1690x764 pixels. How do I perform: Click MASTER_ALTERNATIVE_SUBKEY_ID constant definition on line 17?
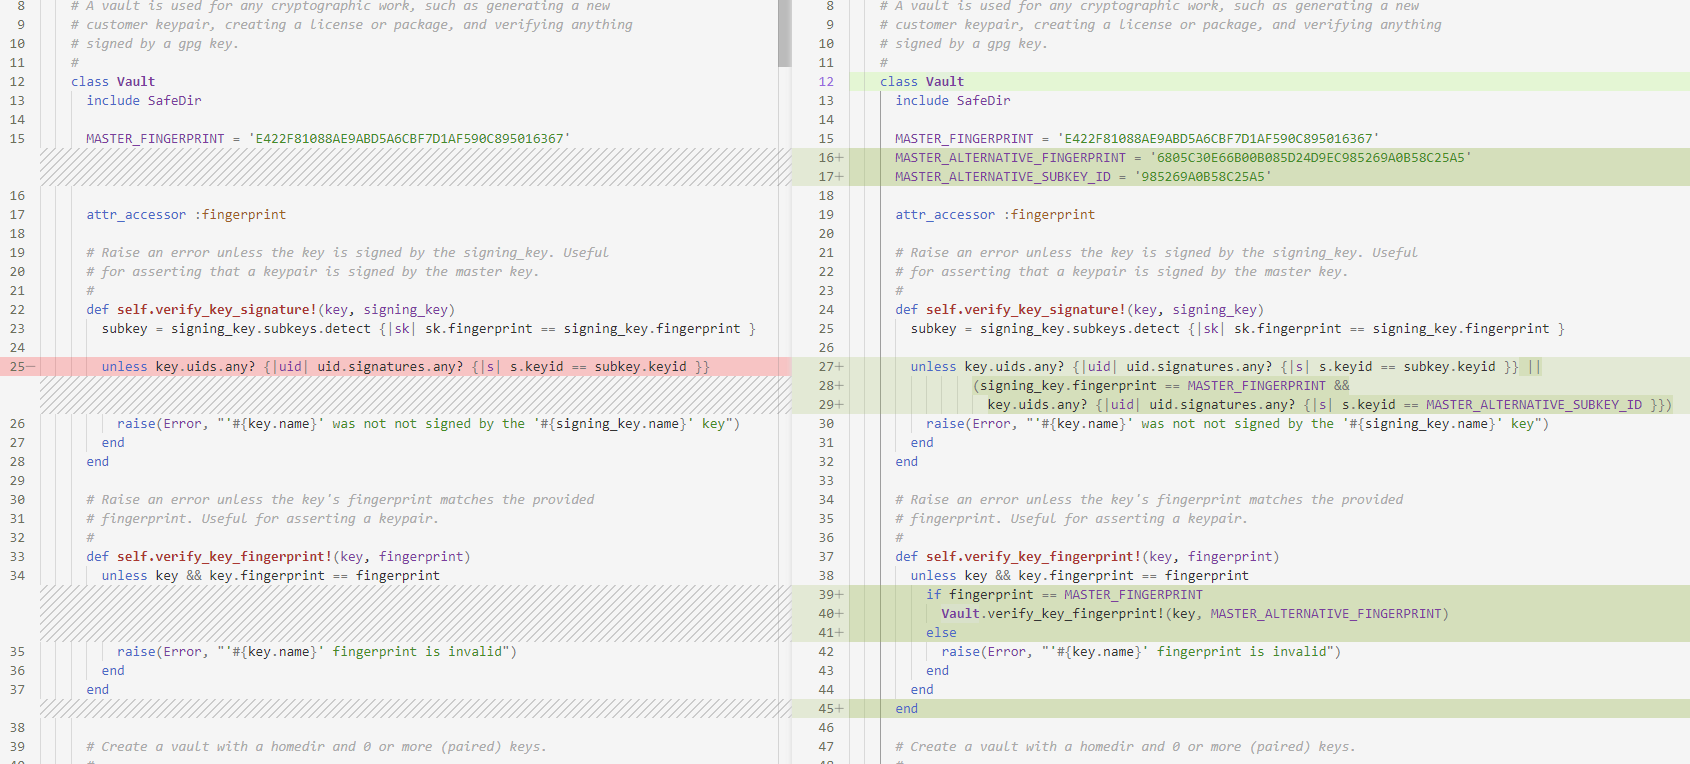click(x=1002, y=177)
